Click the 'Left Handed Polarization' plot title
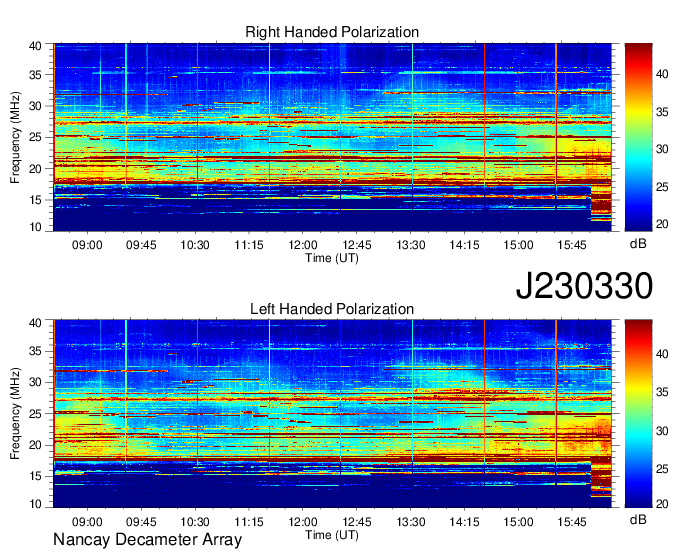Image resolution: width=680 pixels, height=552 pixels. [332, 309]
